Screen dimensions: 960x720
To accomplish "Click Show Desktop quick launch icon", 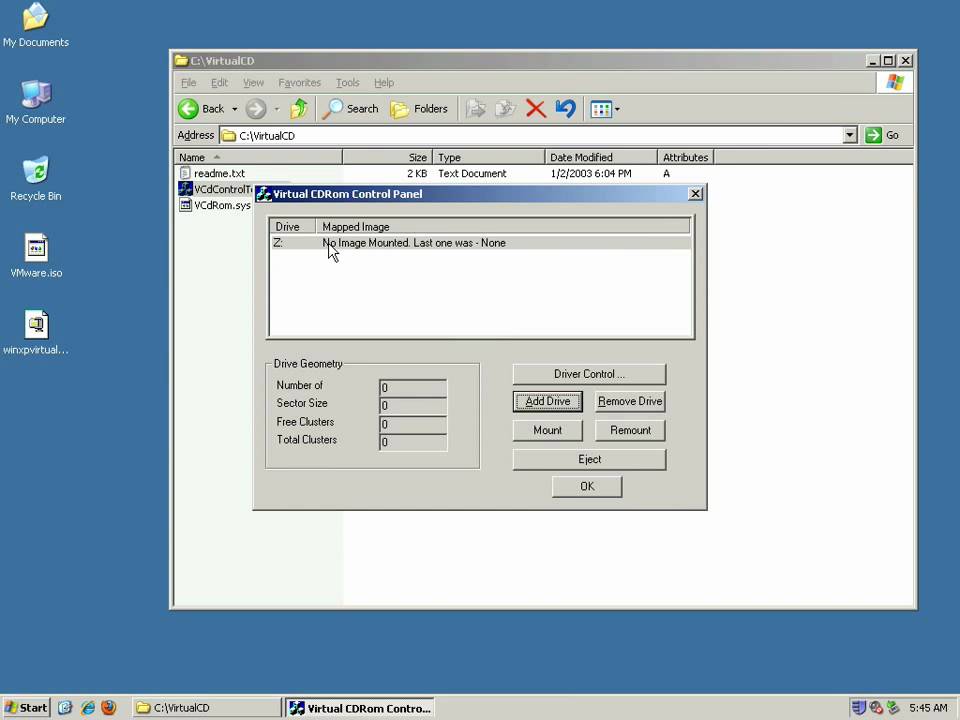I will [65, 708].
